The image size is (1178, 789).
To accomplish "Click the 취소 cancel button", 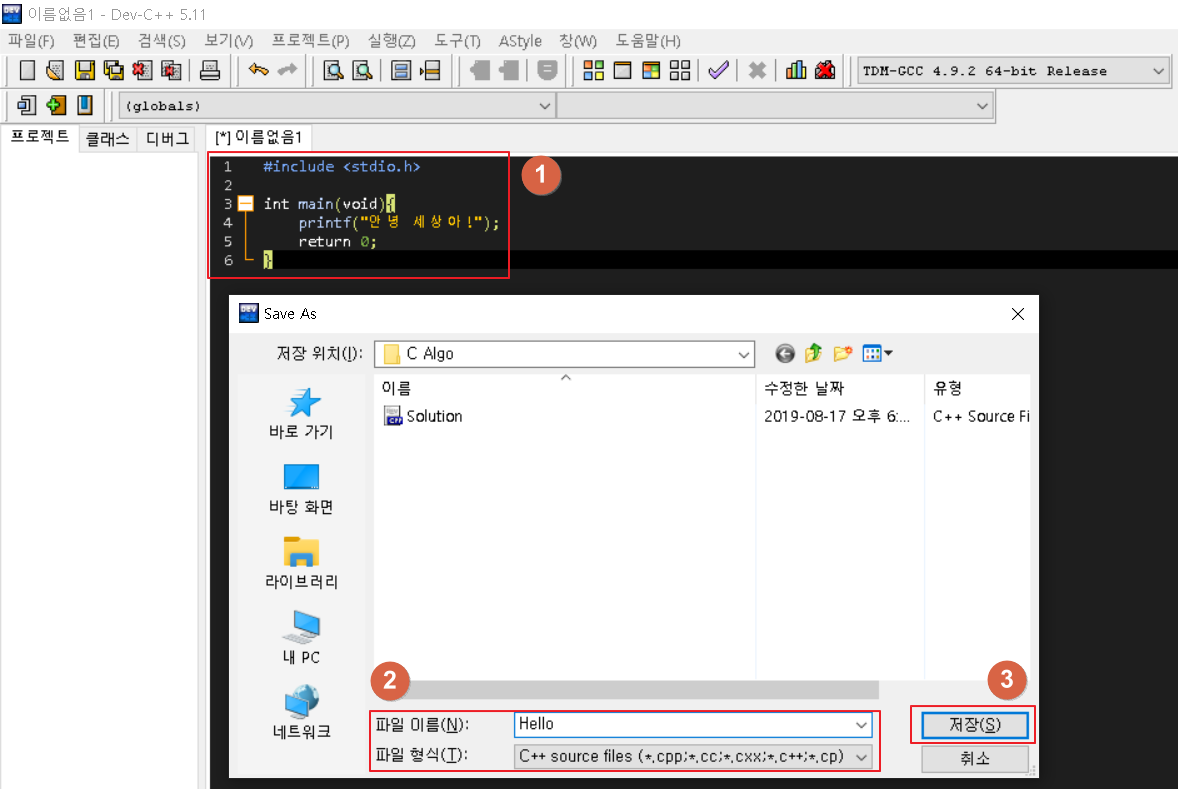I will [974, 758].
